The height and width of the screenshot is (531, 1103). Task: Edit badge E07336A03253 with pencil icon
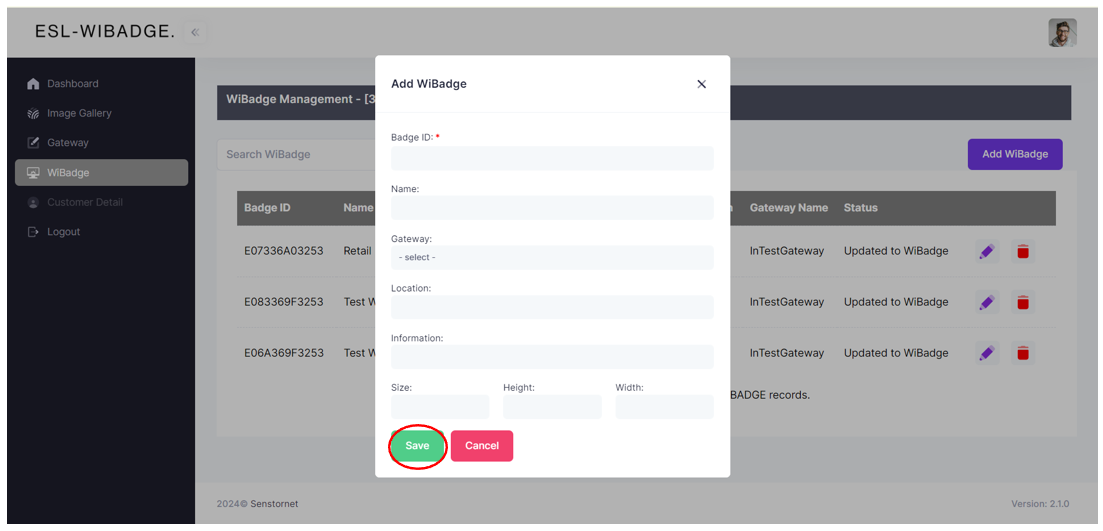pos(986,251)
